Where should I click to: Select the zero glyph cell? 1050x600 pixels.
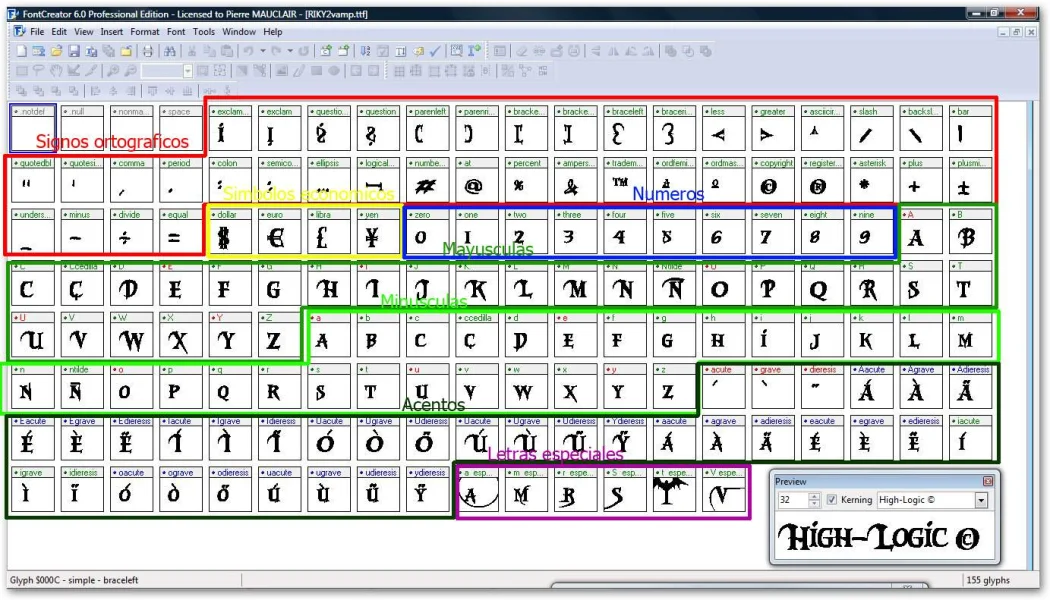click(427, 231)
